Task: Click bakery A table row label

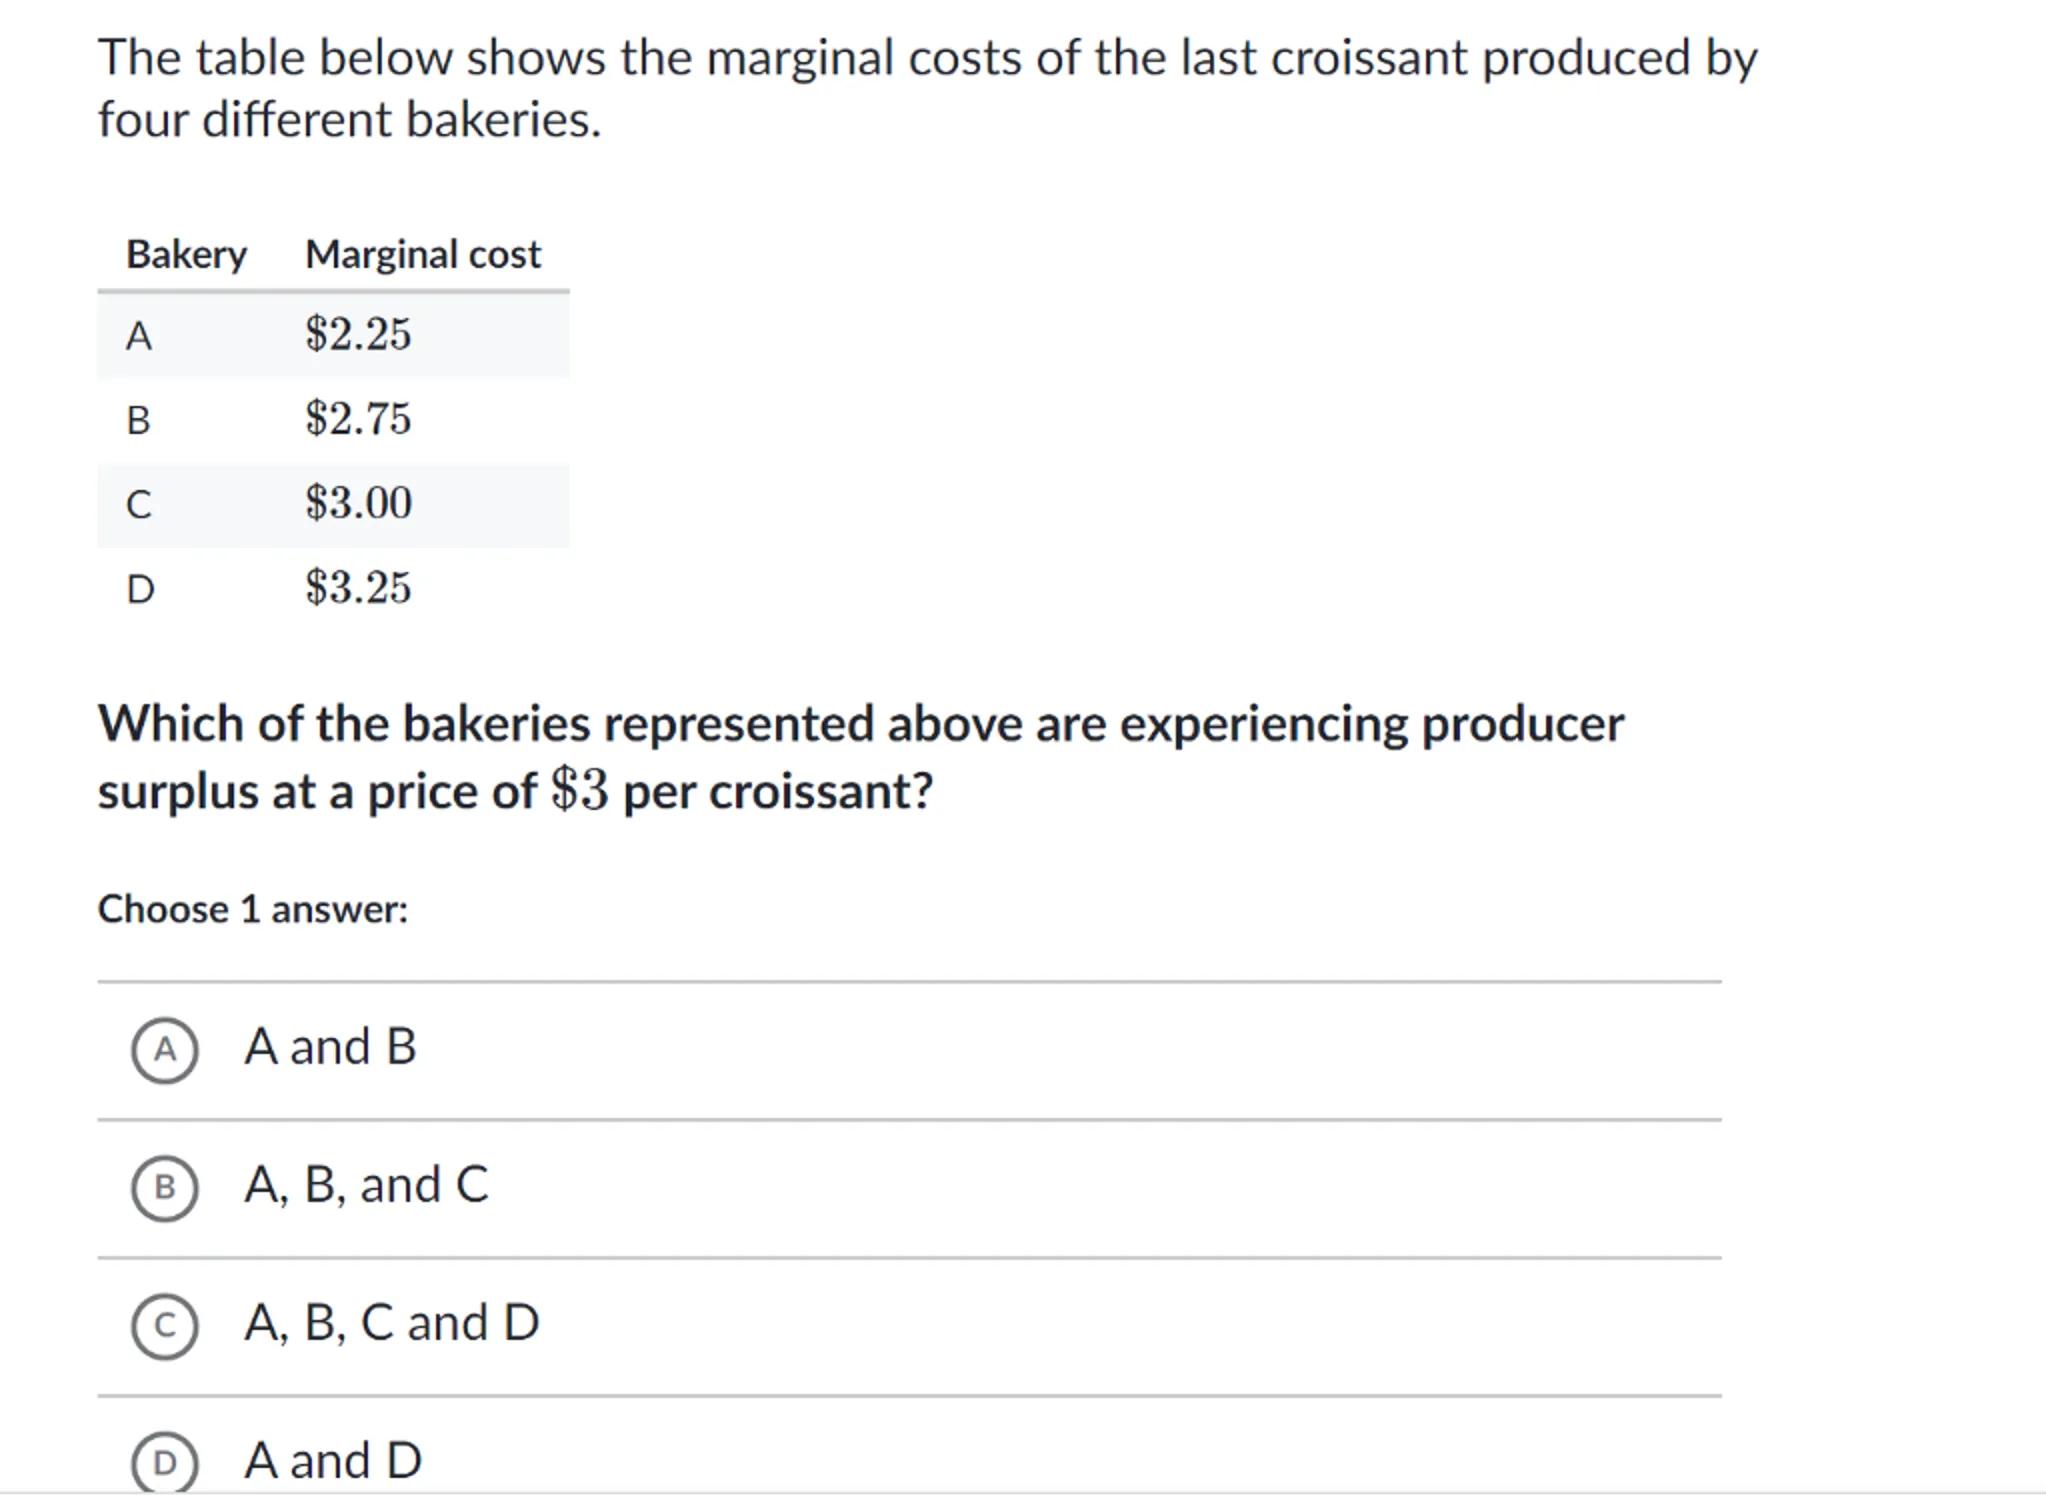Action: tap(139, 336)
